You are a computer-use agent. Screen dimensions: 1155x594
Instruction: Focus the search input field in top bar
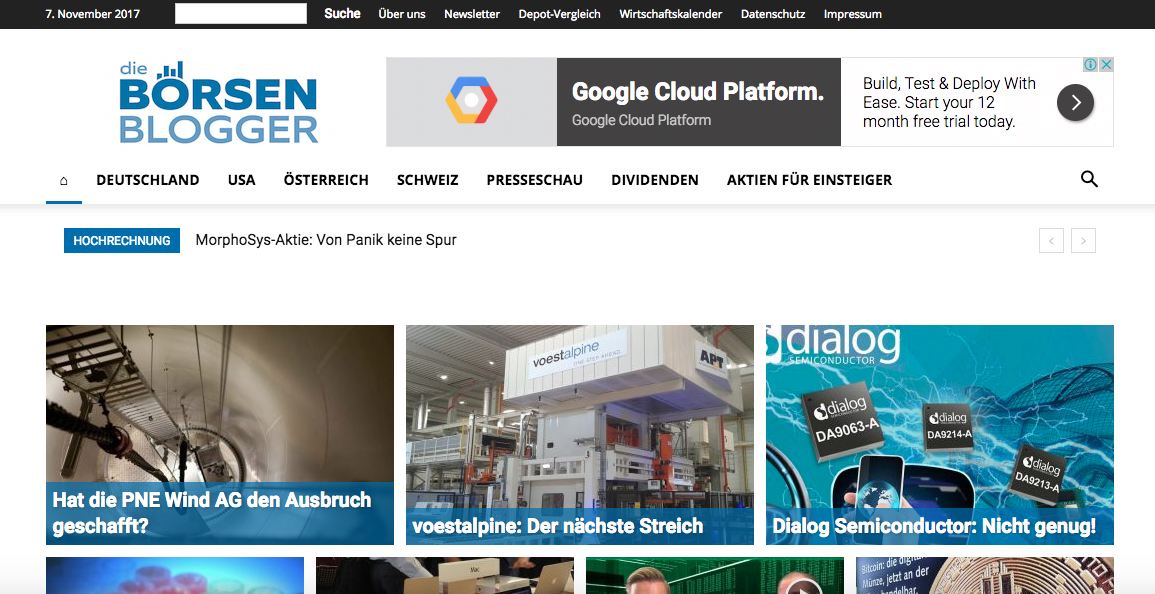[241, 13]
